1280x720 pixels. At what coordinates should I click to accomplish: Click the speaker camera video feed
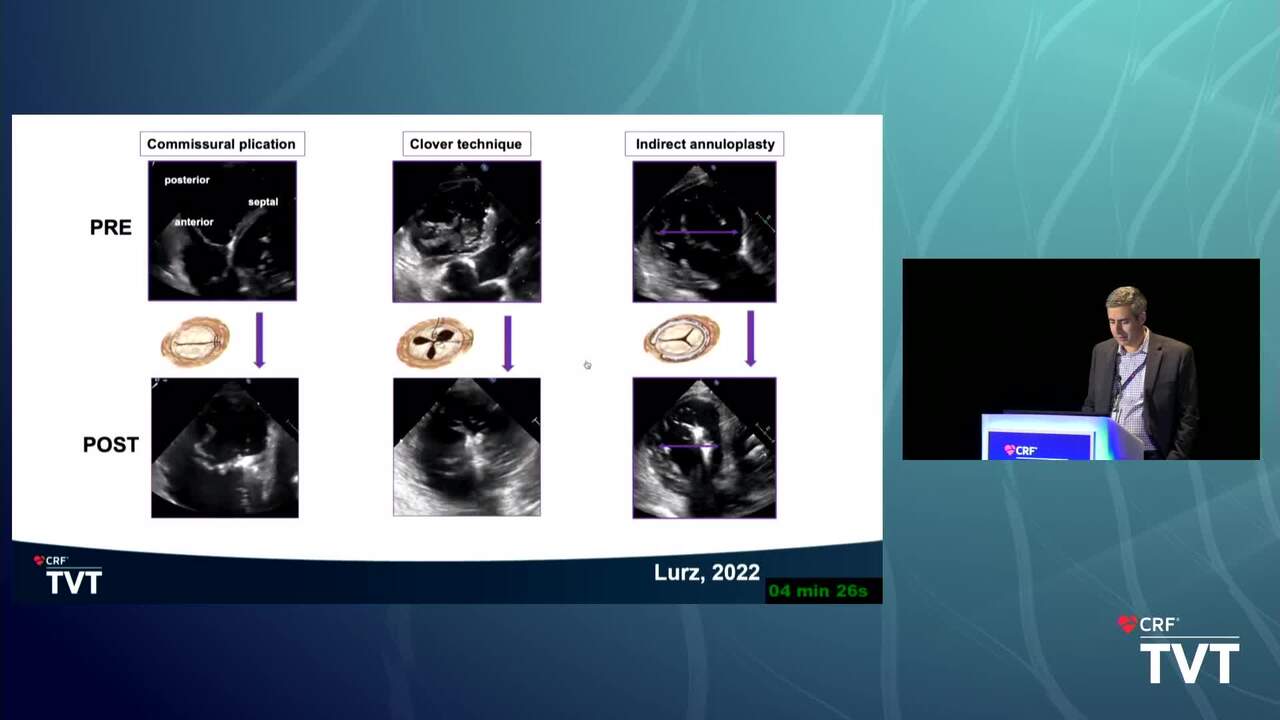click(x=1081, y=359)
